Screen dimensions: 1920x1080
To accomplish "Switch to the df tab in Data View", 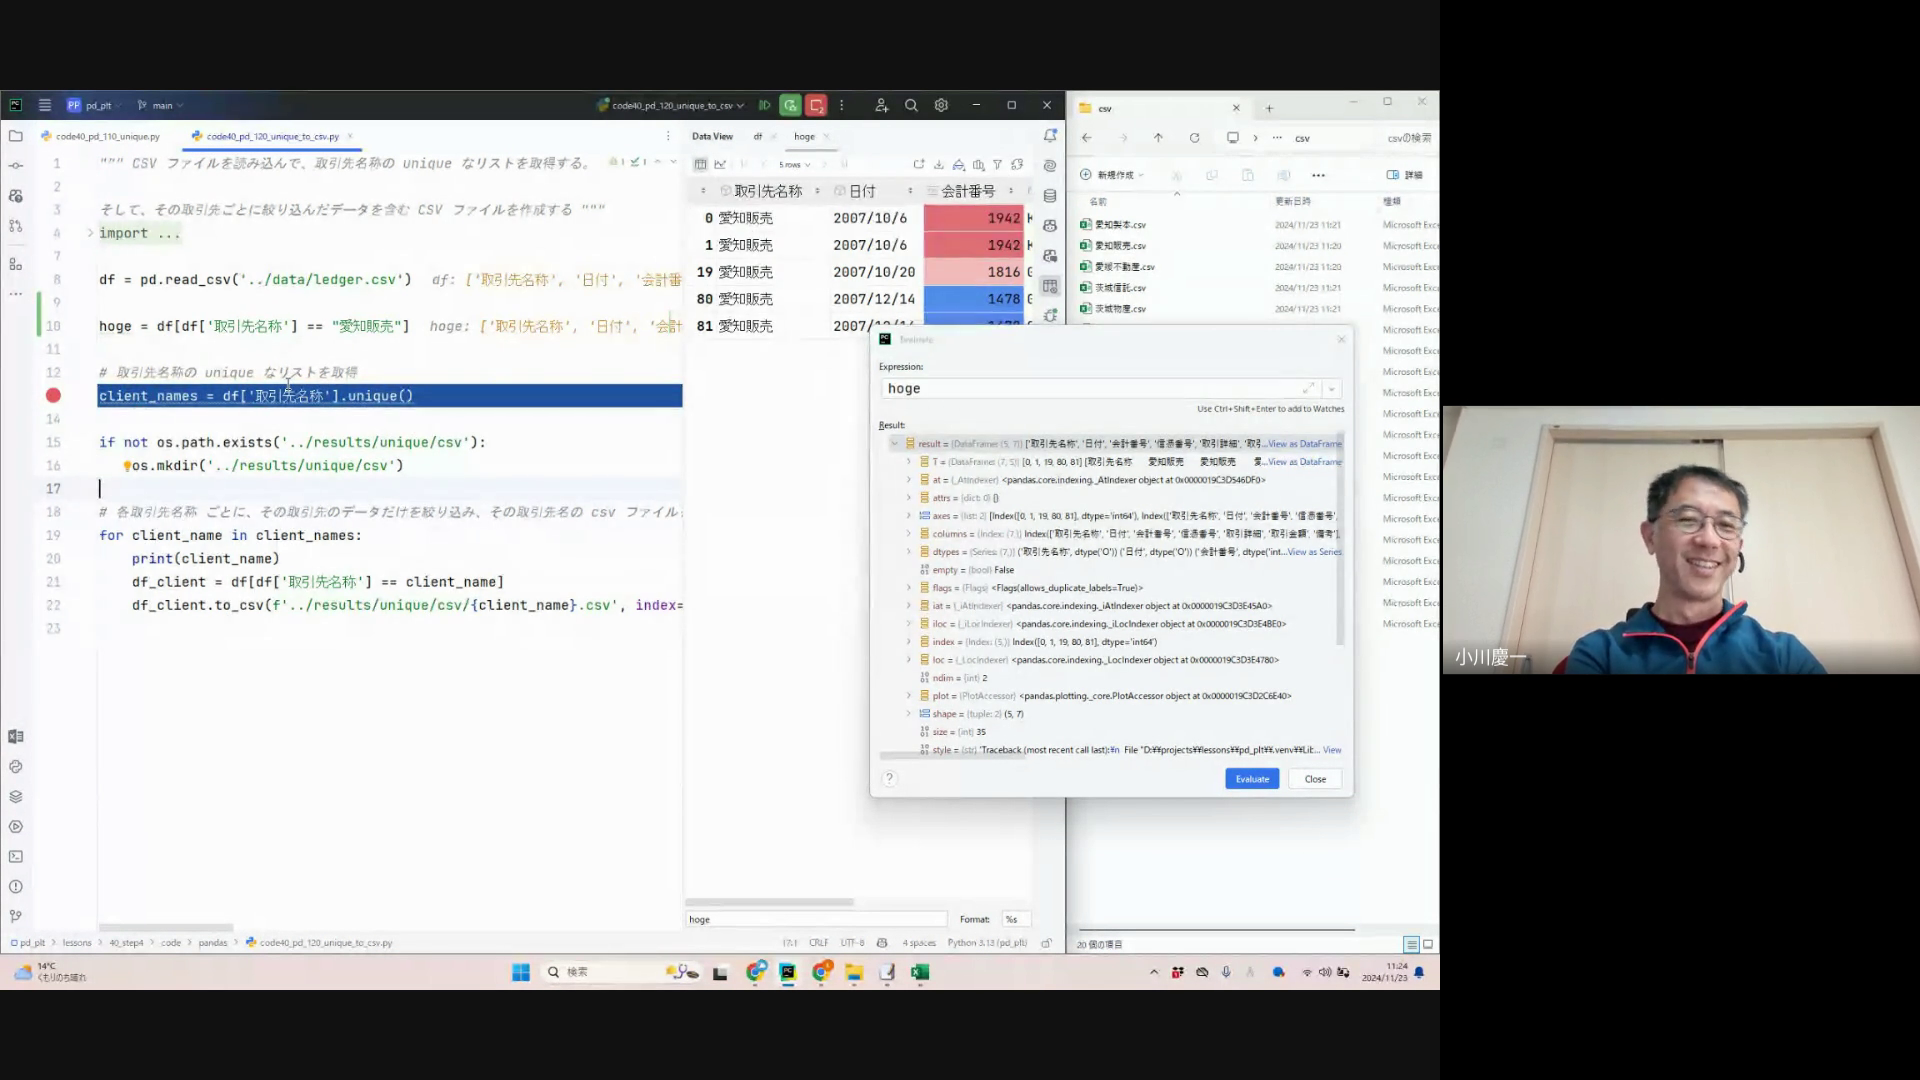I will (758, 136).
